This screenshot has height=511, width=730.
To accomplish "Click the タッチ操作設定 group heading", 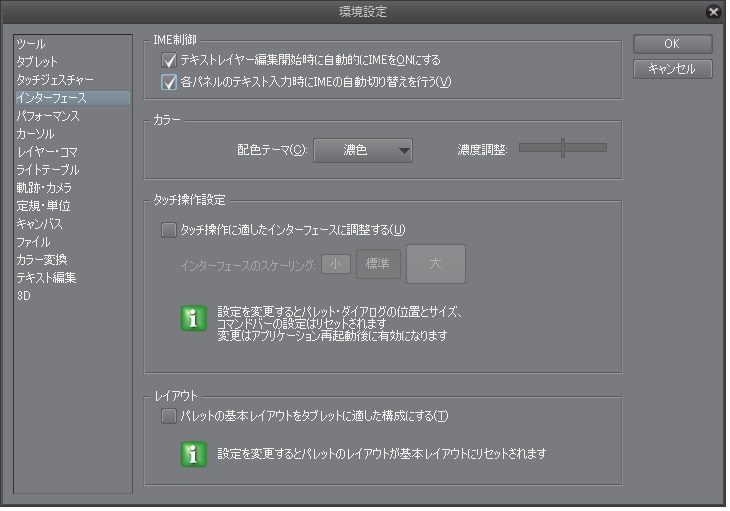I will point(189,201).
